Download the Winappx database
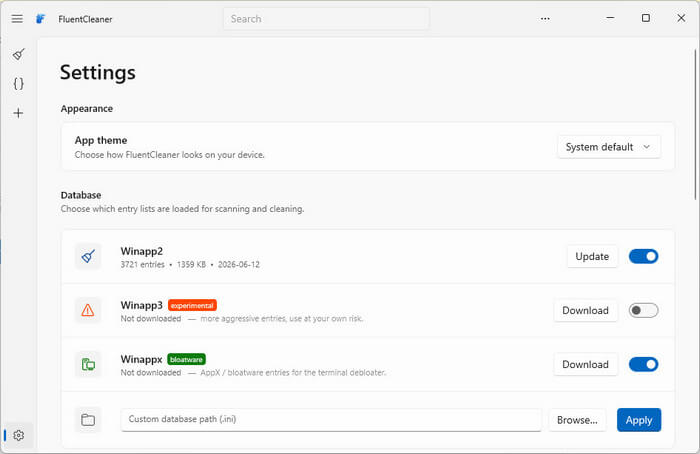The image size is (700, 454). tap(585, 364)
